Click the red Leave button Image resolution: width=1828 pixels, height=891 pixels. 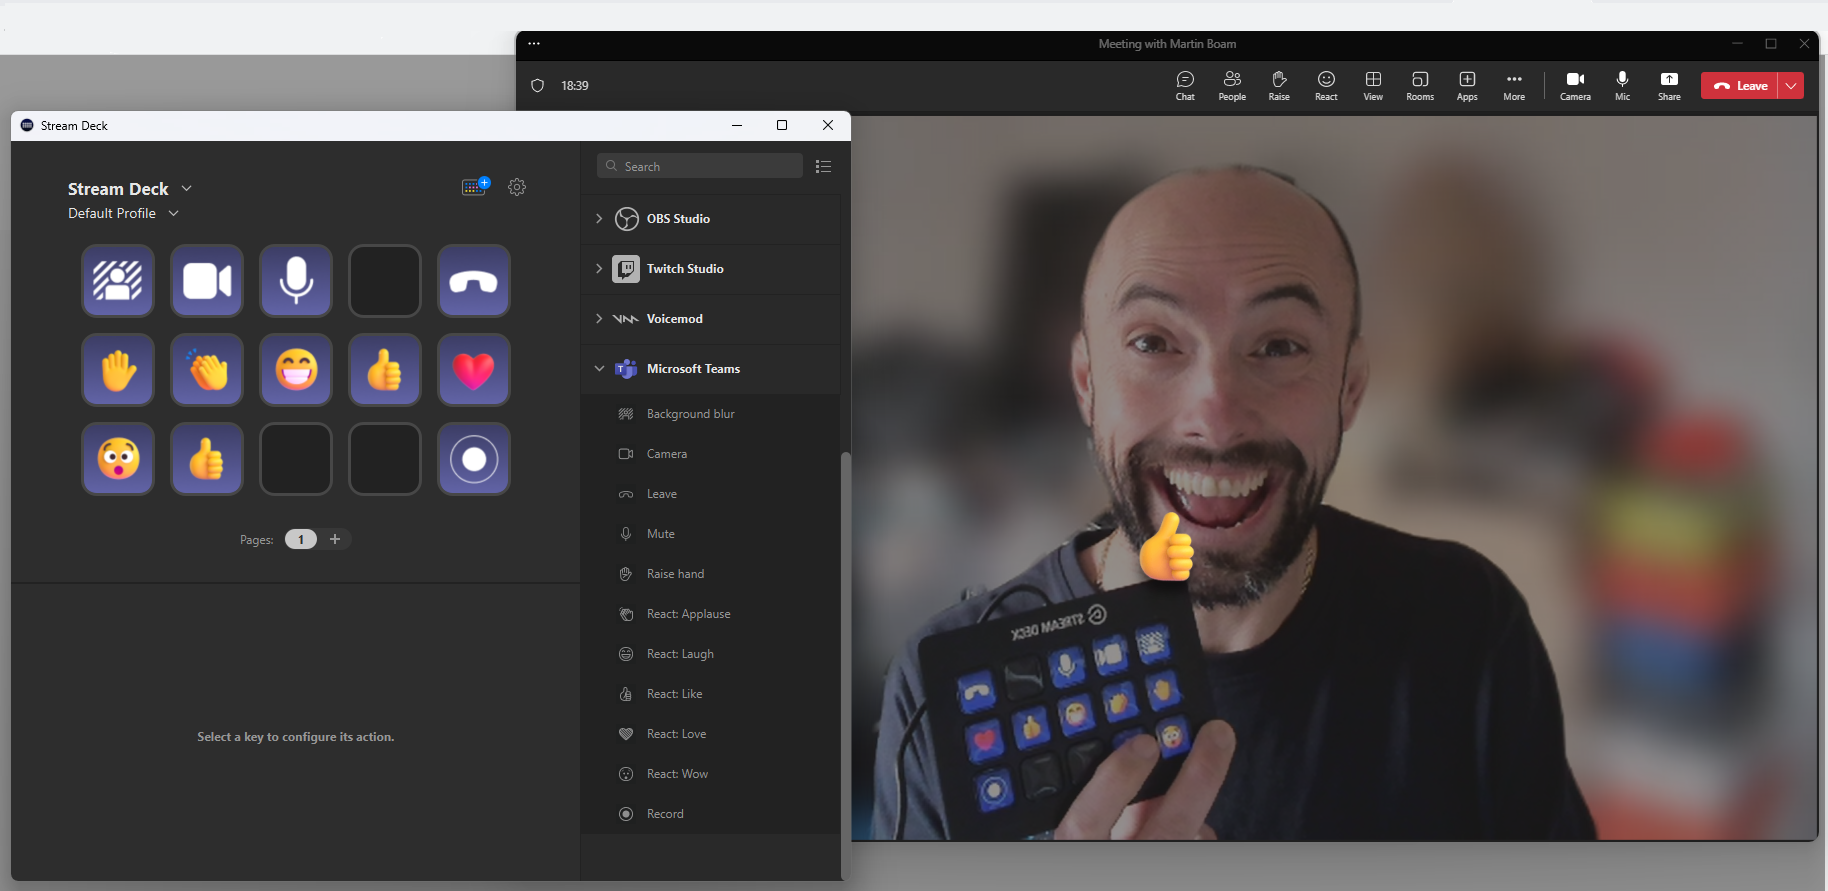click(x=1740, y=86)
